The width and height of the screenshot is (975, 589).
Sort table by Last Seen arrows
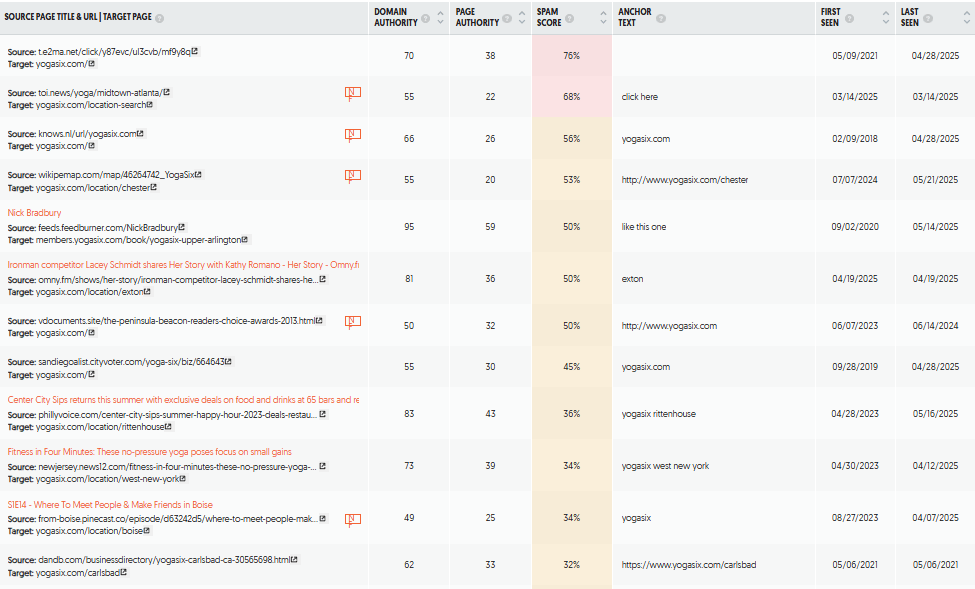coord(966,17)
